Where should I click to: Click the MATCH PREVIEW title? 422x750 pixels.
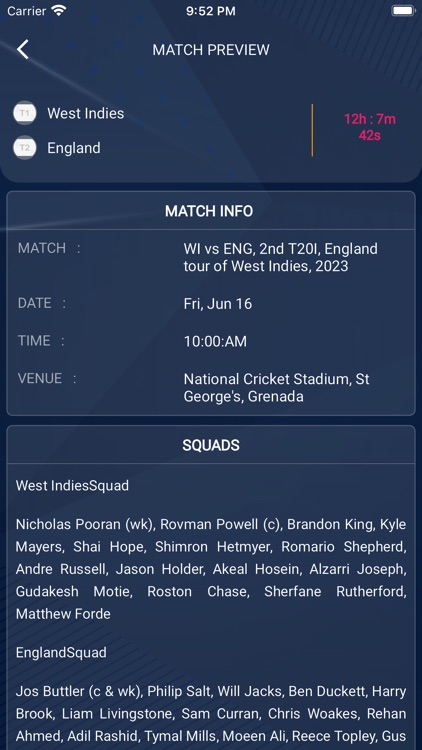point(211,50)
